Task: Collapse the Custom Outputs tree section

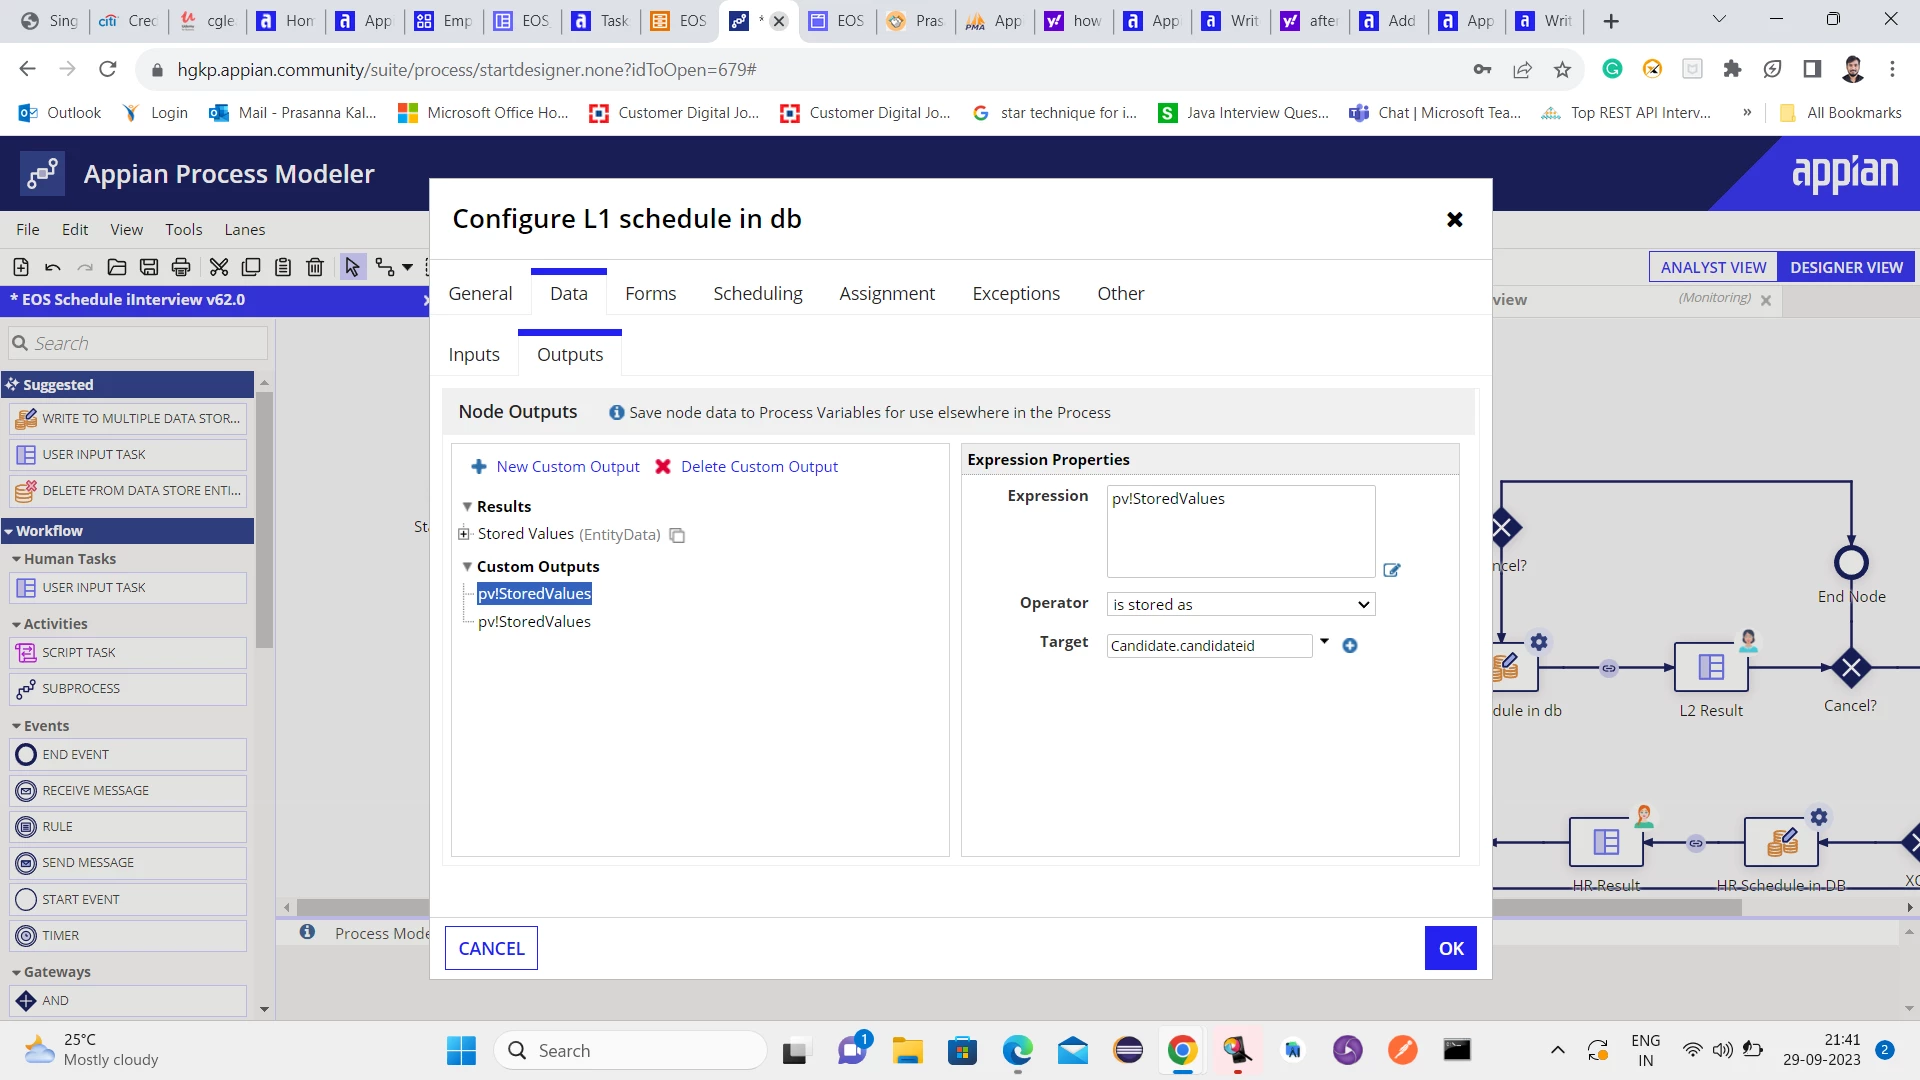Action: click(x=467, y=567)
